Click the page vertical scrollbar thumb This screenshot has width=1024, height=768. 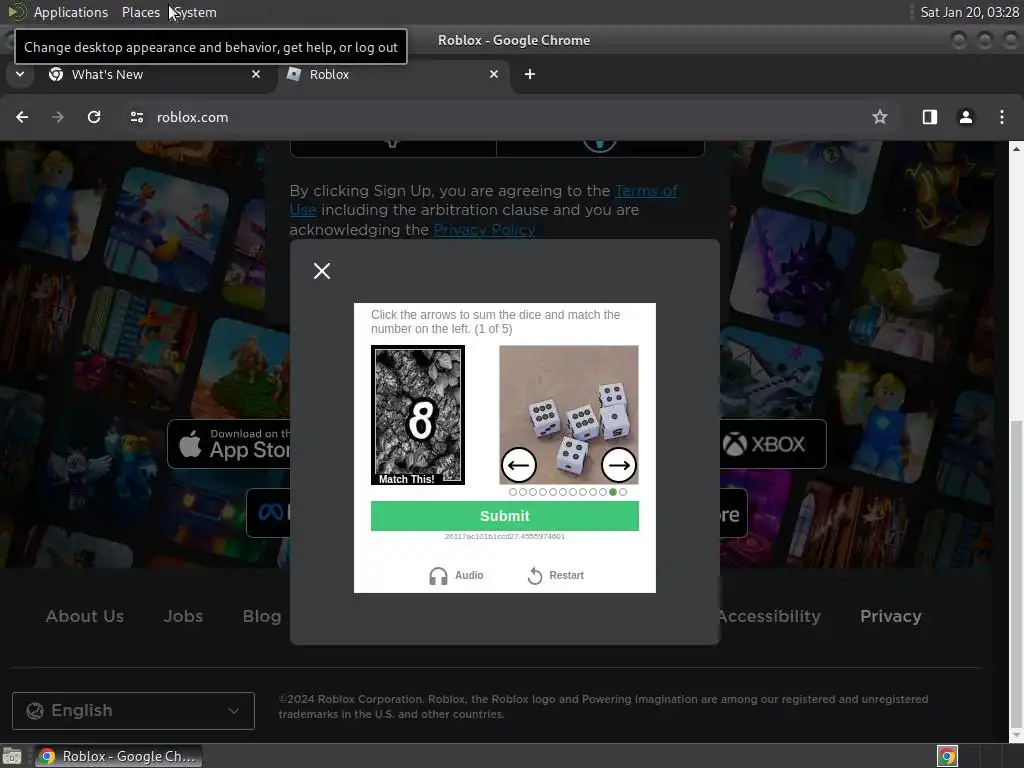[1016, 575]
